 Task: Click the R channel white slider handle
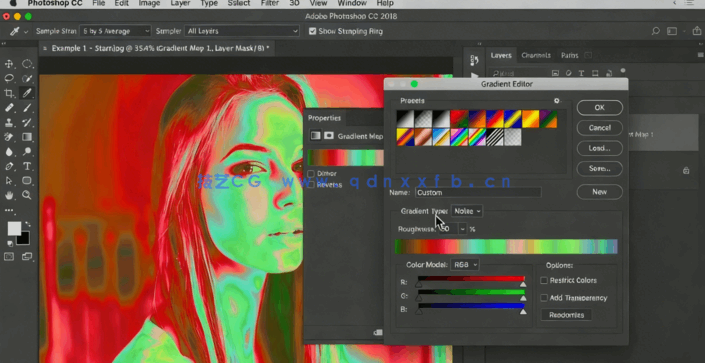pyautogui.click(x=523, y=285)
